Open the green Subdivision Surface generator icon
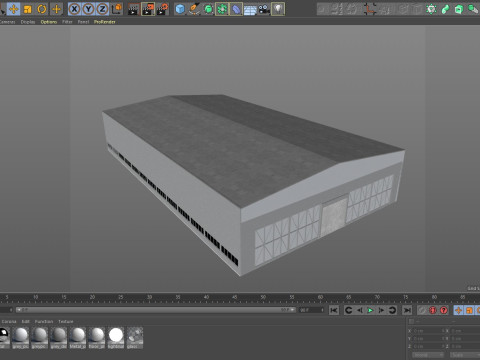The image size is (480, 360). click(x=208, y=9)
